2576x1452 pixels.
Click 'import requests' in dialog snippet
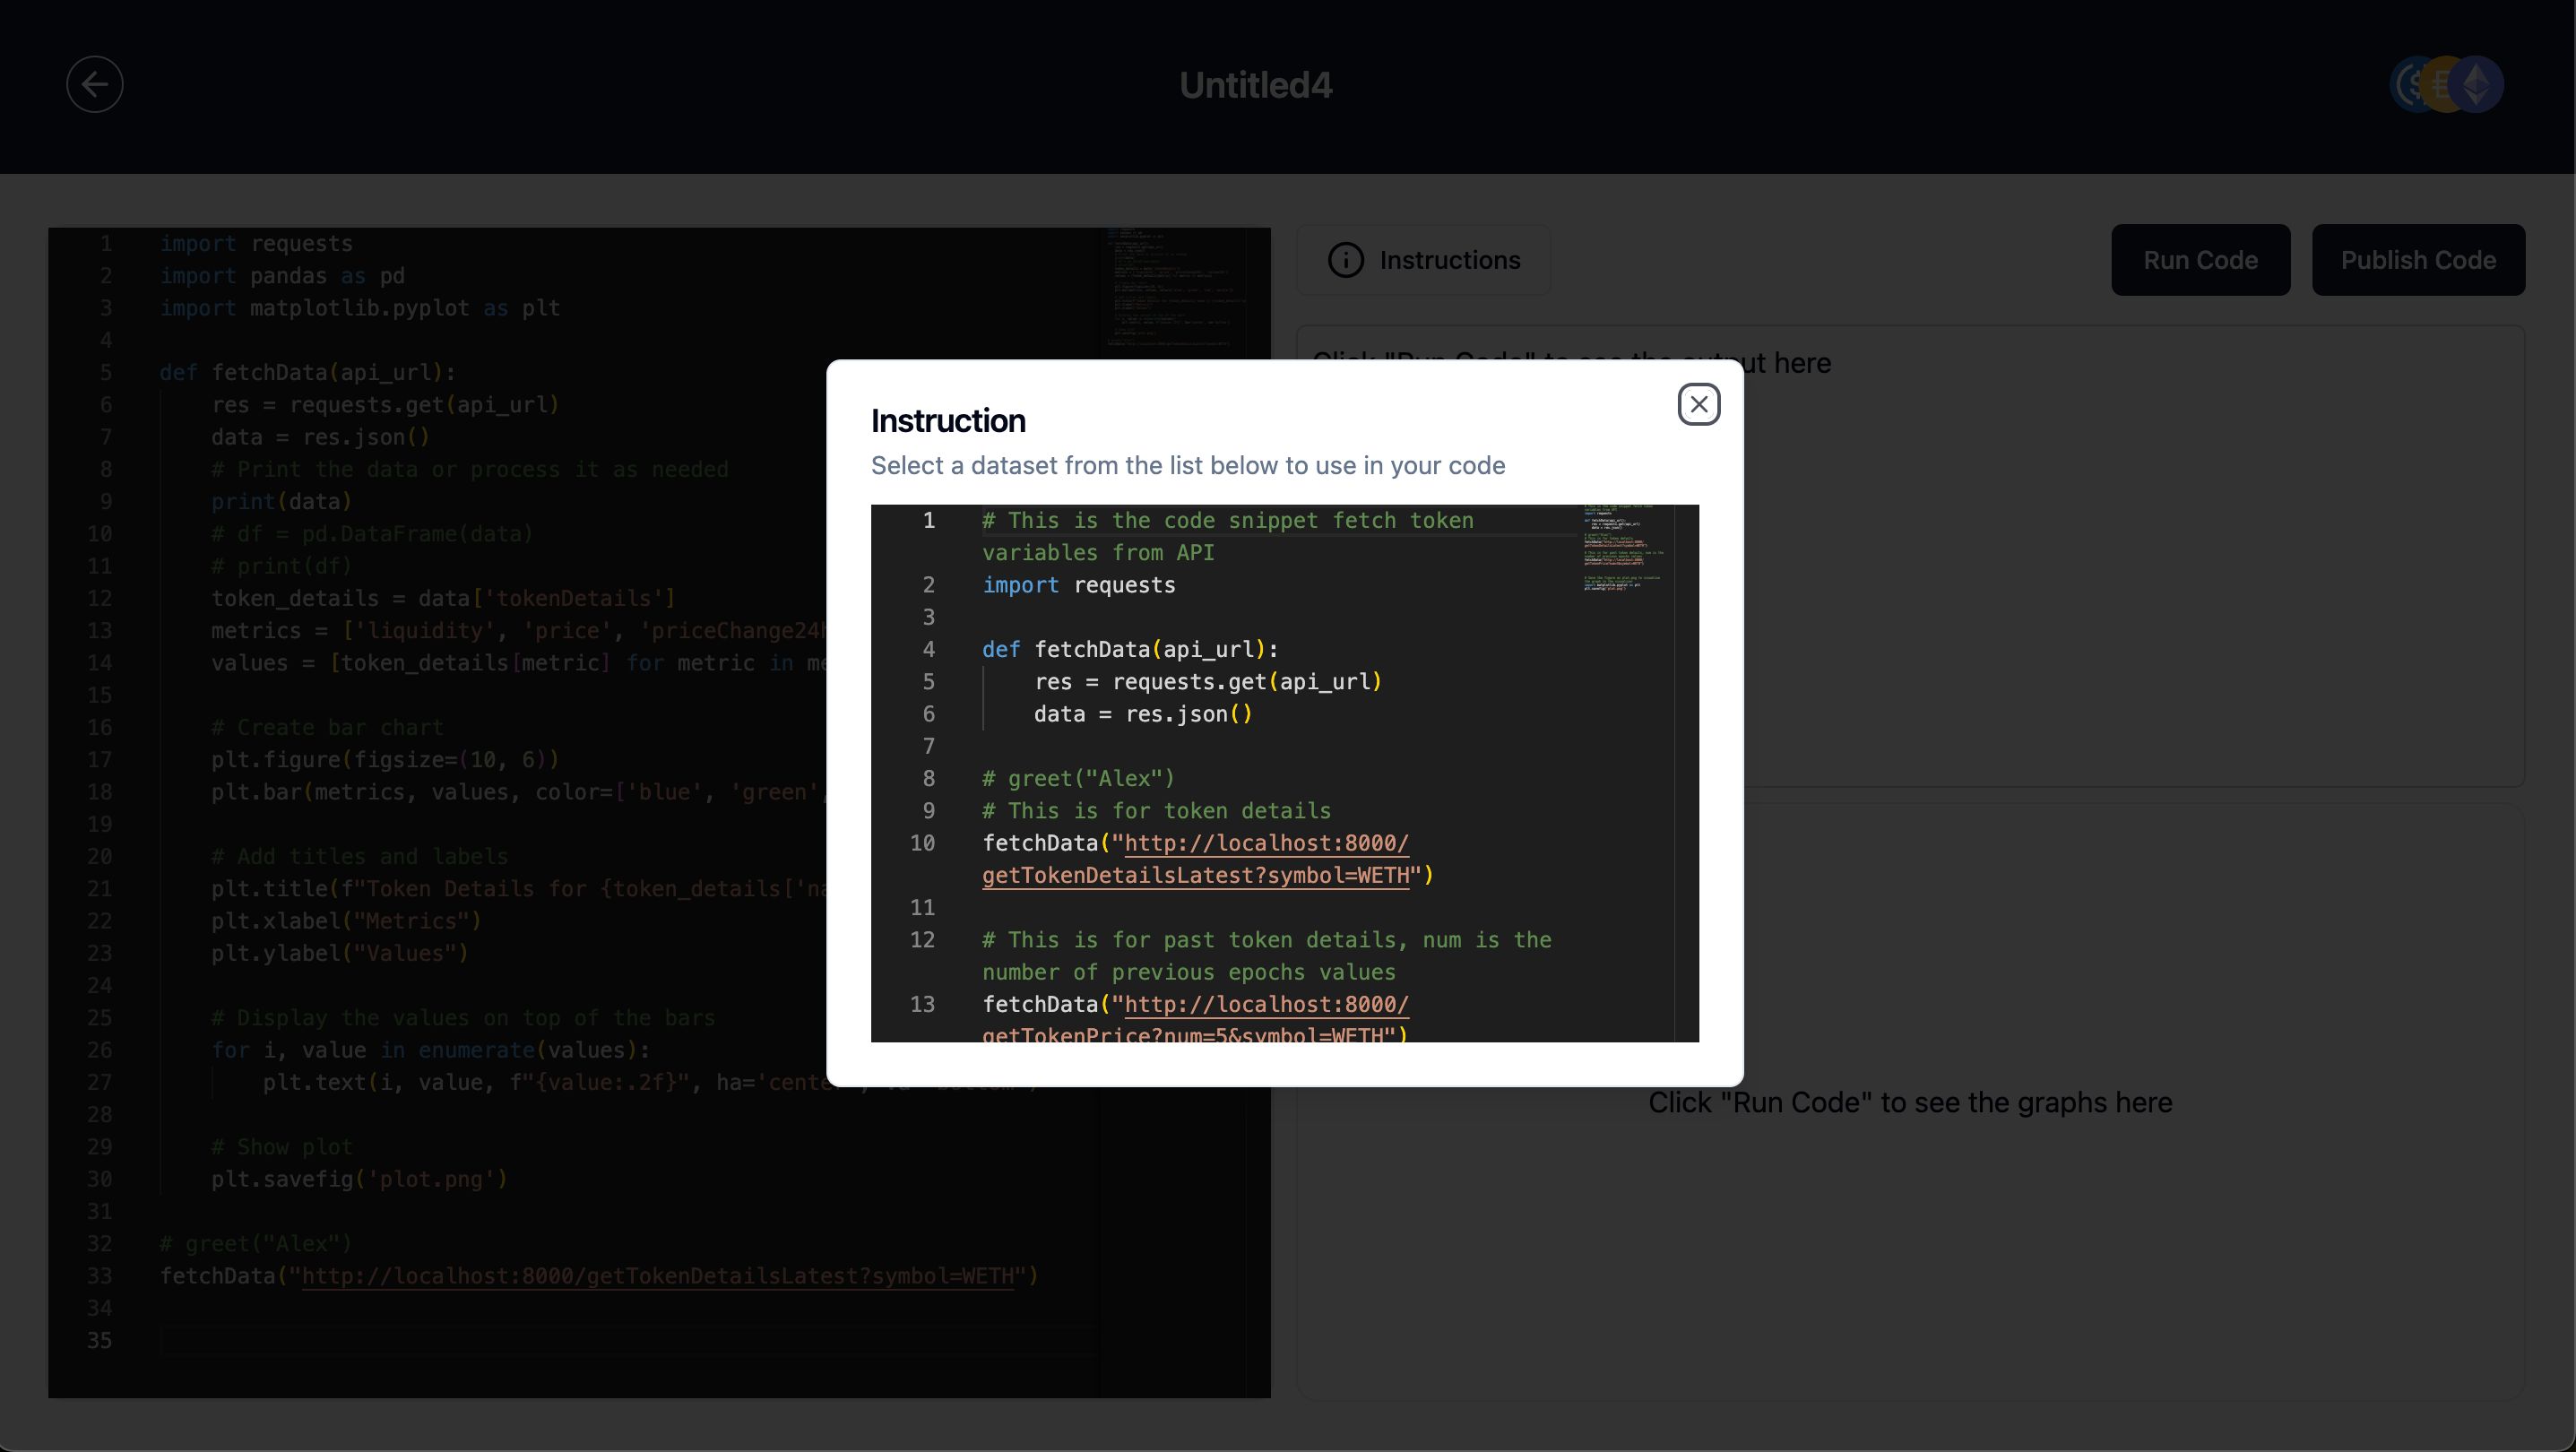(1078, 585)
